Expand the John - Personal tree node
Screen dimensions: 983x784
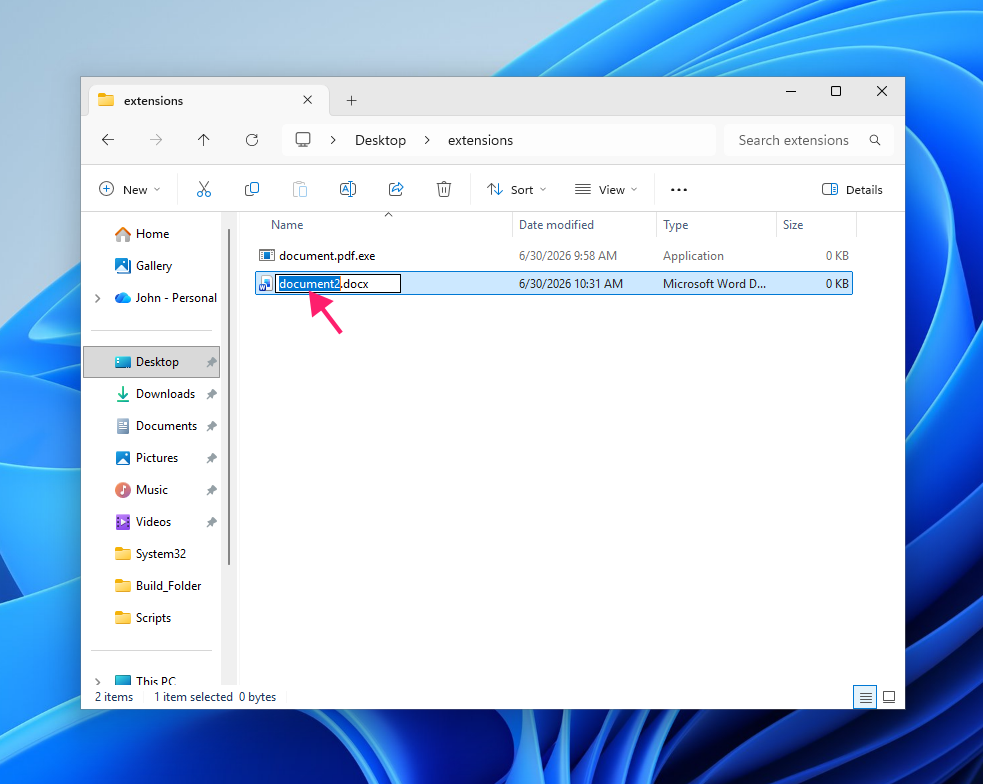point(98,298)
